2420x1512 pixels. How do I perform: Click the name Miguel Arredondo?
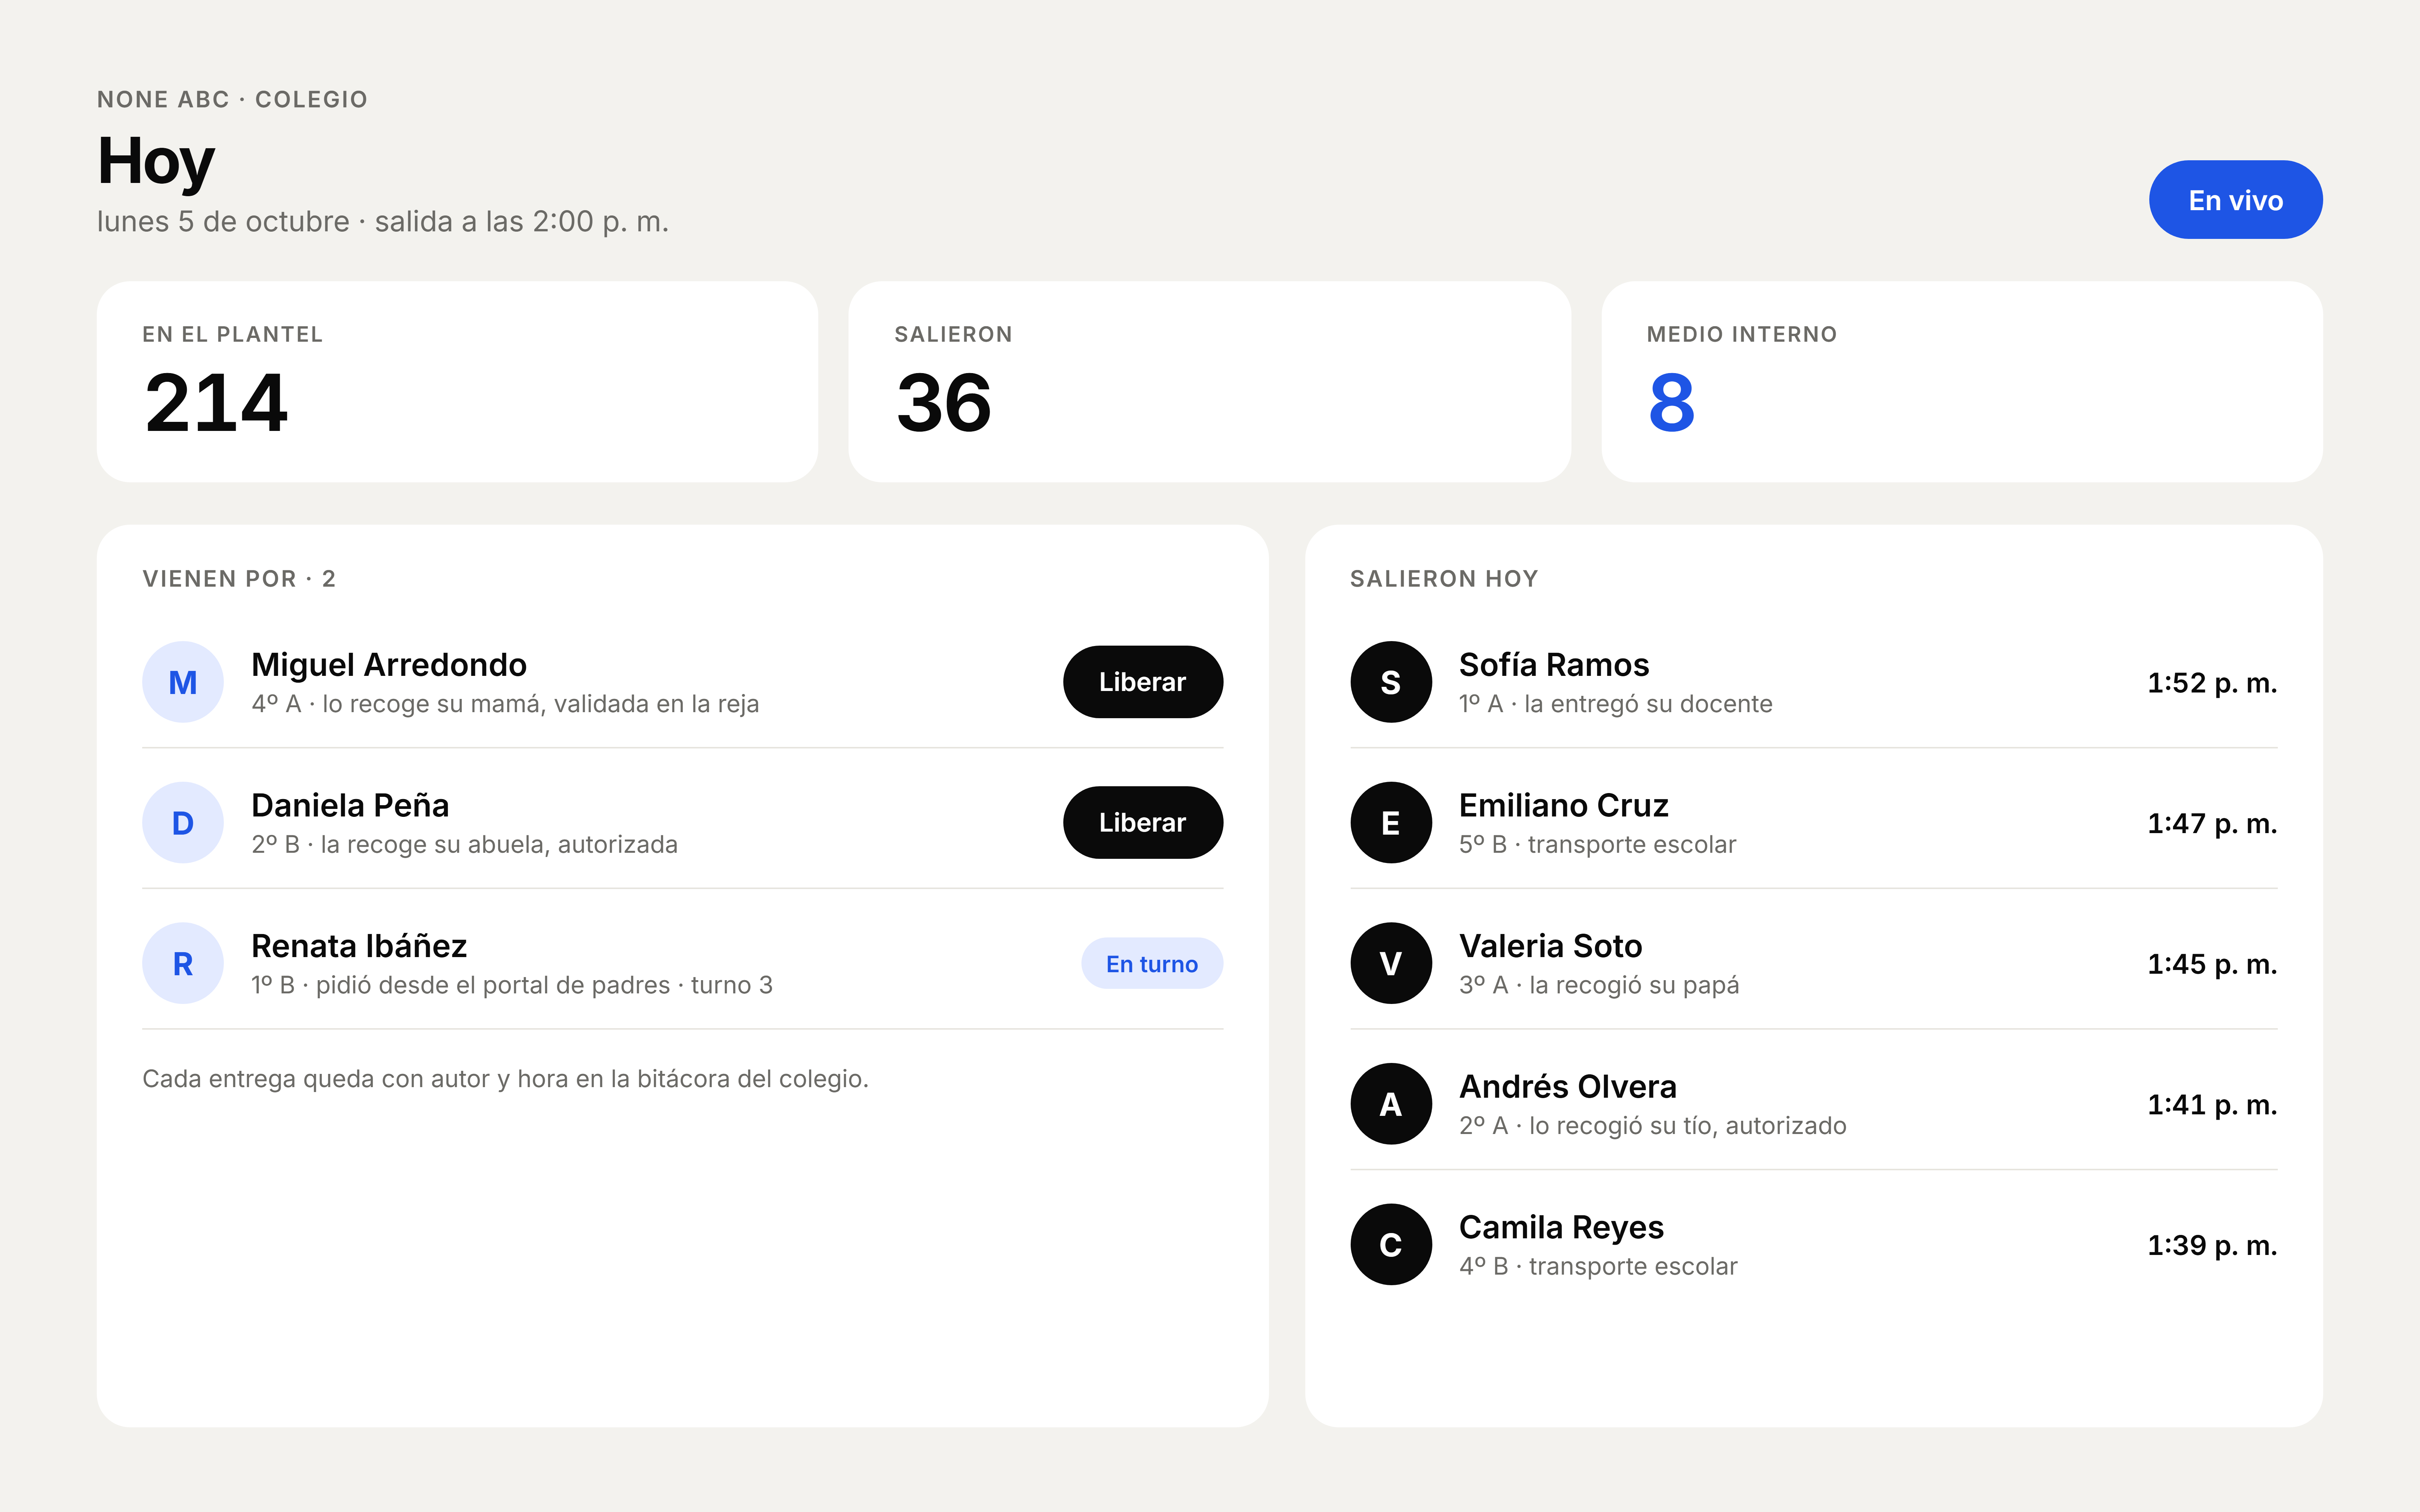click(389, 665)
